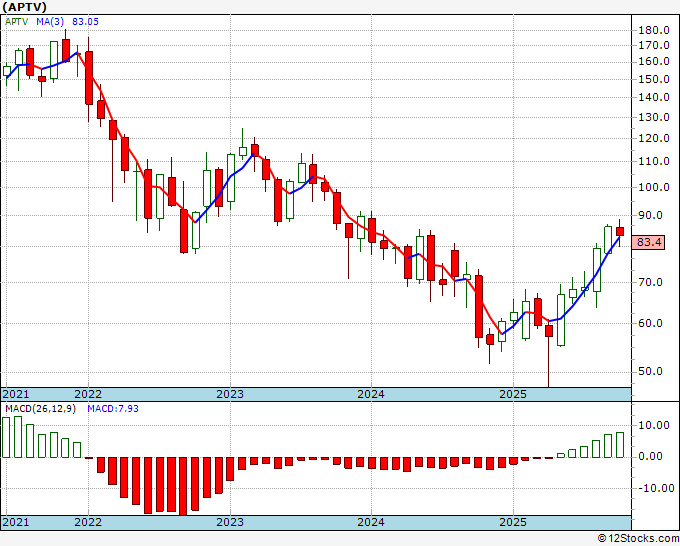Click the 10.00 MACD axis label

point(654,425)
